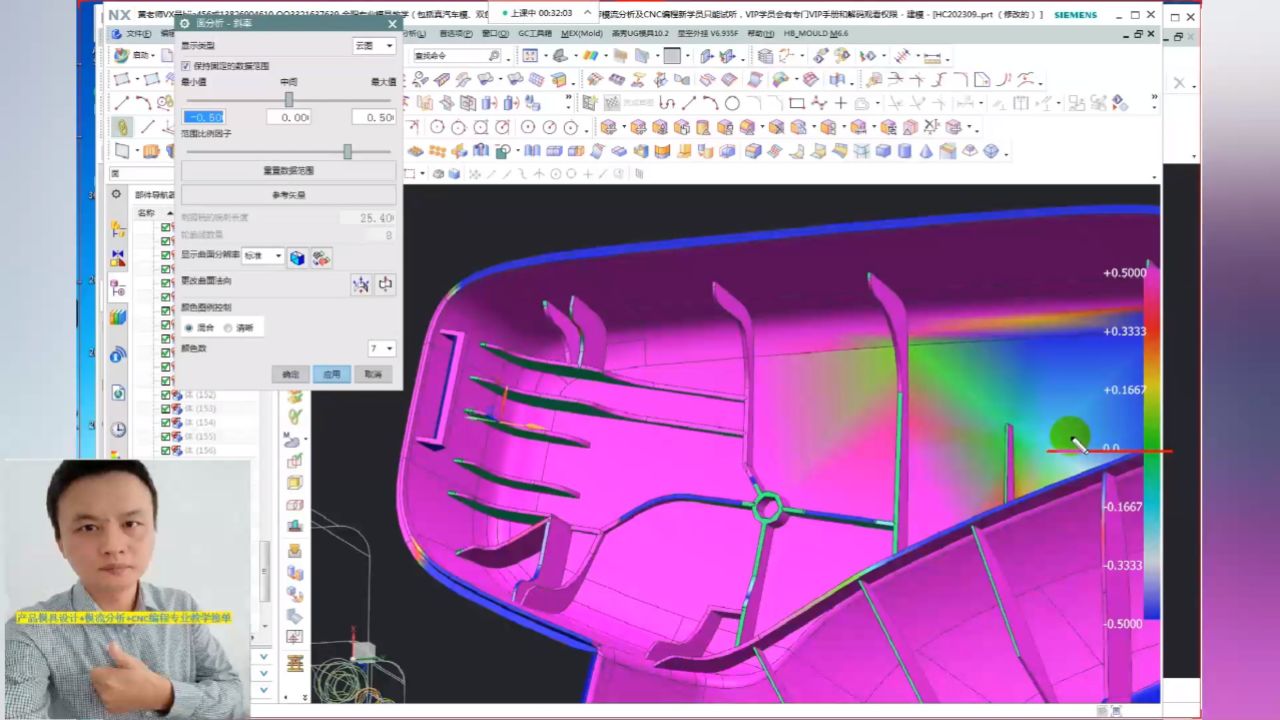The image size is (1280, 720).
Task: Click the reverse surface normal icon
Action: point(385,285)
